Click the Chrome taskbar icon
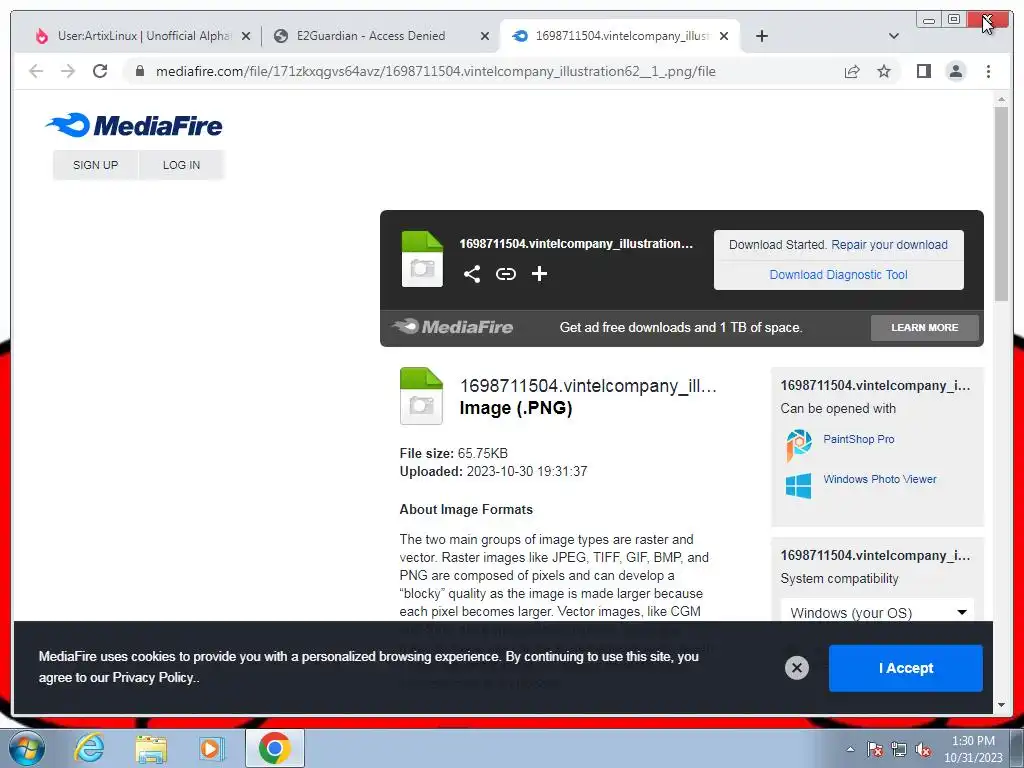 click(274, 748)
